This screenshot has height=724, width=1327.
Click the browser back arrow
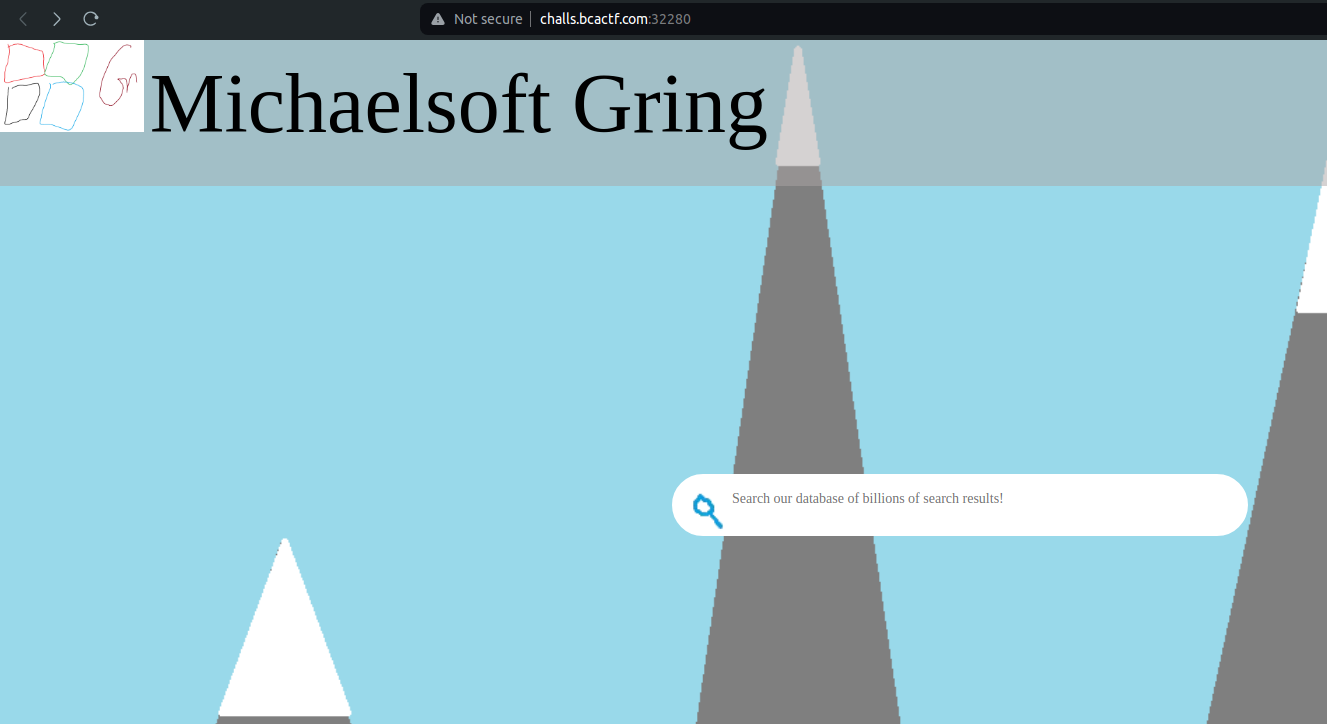point(23,19)
